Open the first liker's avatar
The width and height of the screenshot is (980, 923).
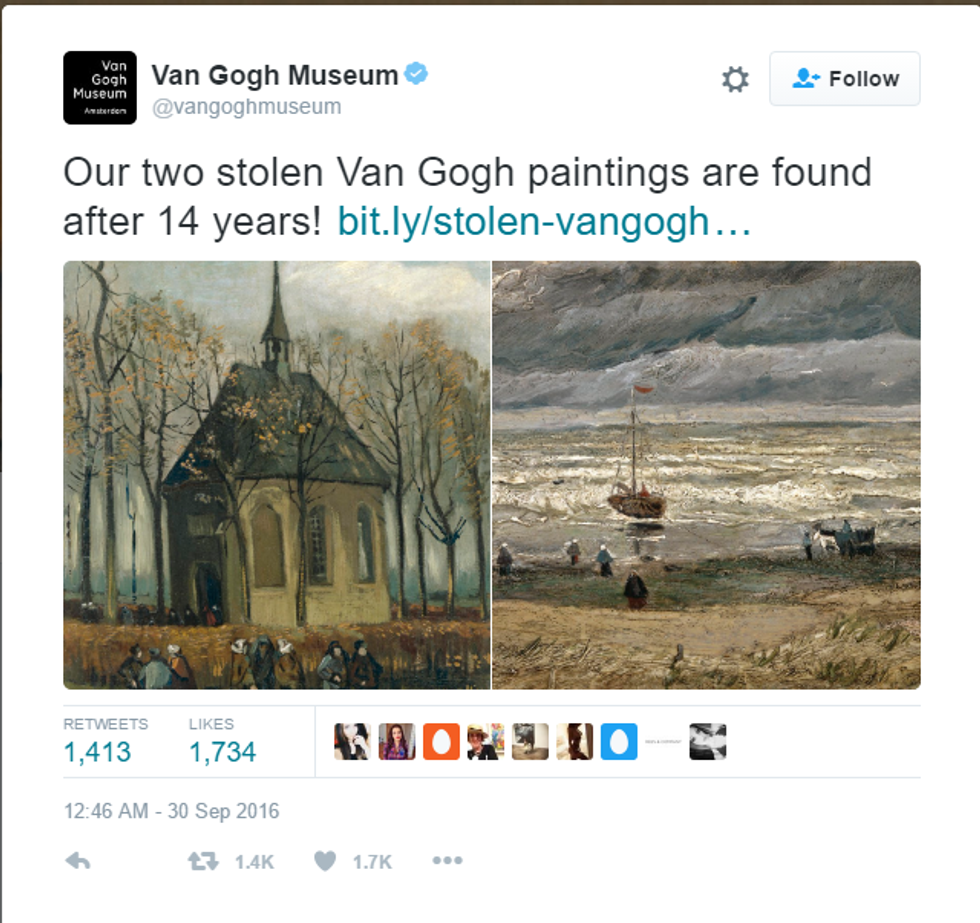[x=352, y=742]
